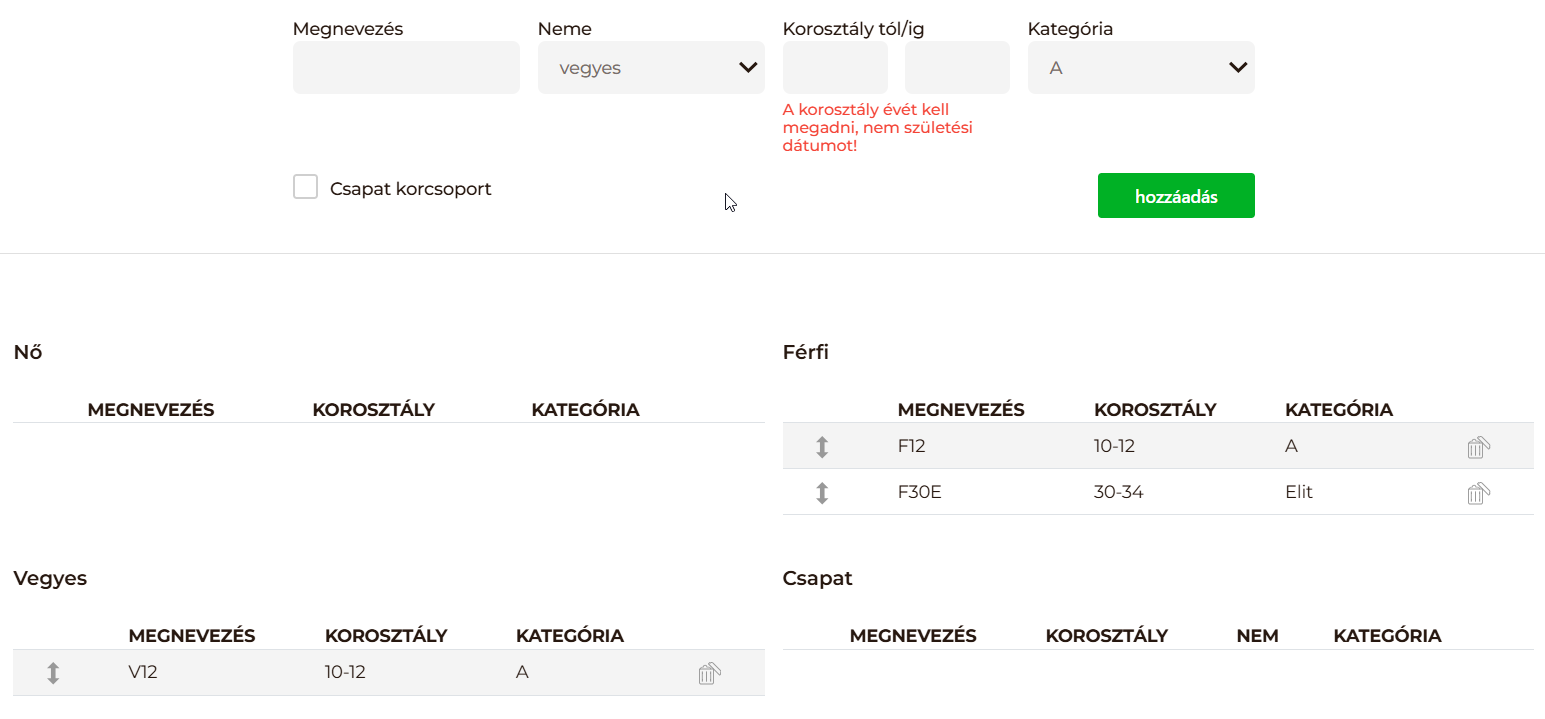The height and width of the screenshot is (719, 1545).
Task: Click into the Megnevezés text field
Action: [x=406, y=68]
